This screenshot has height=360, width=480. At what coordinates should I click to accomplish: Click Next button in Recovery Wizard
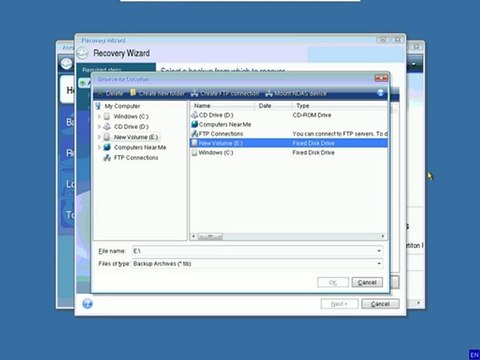point(339,304)
